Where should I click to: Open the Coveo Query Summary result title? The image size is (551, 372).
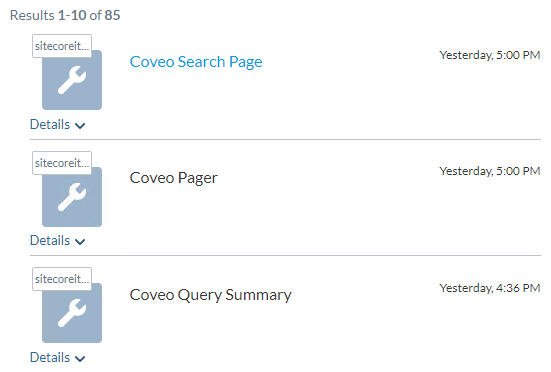(210, 295)
